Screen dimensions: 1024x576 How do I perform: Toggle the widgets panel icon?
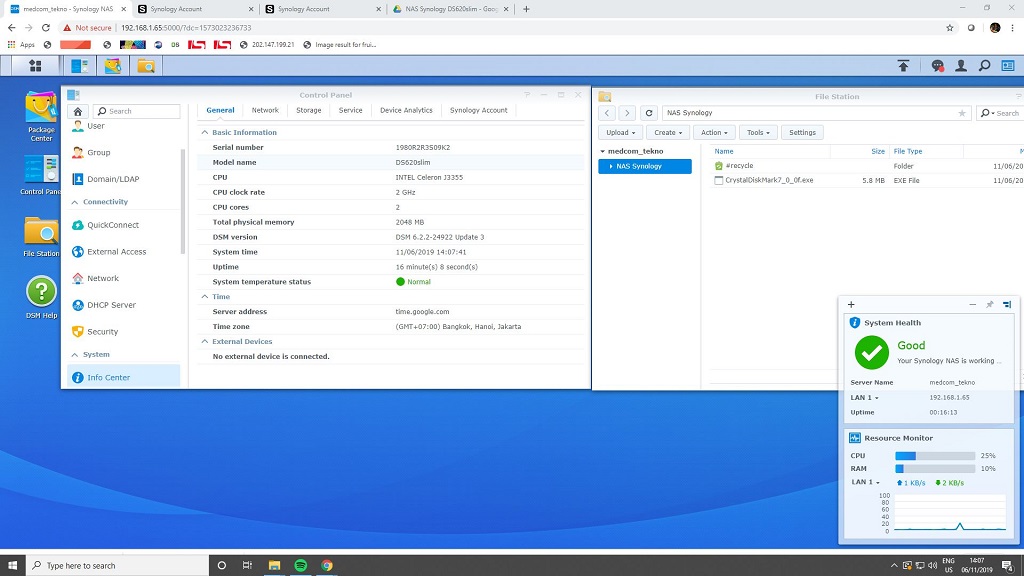coord(1008,65)
